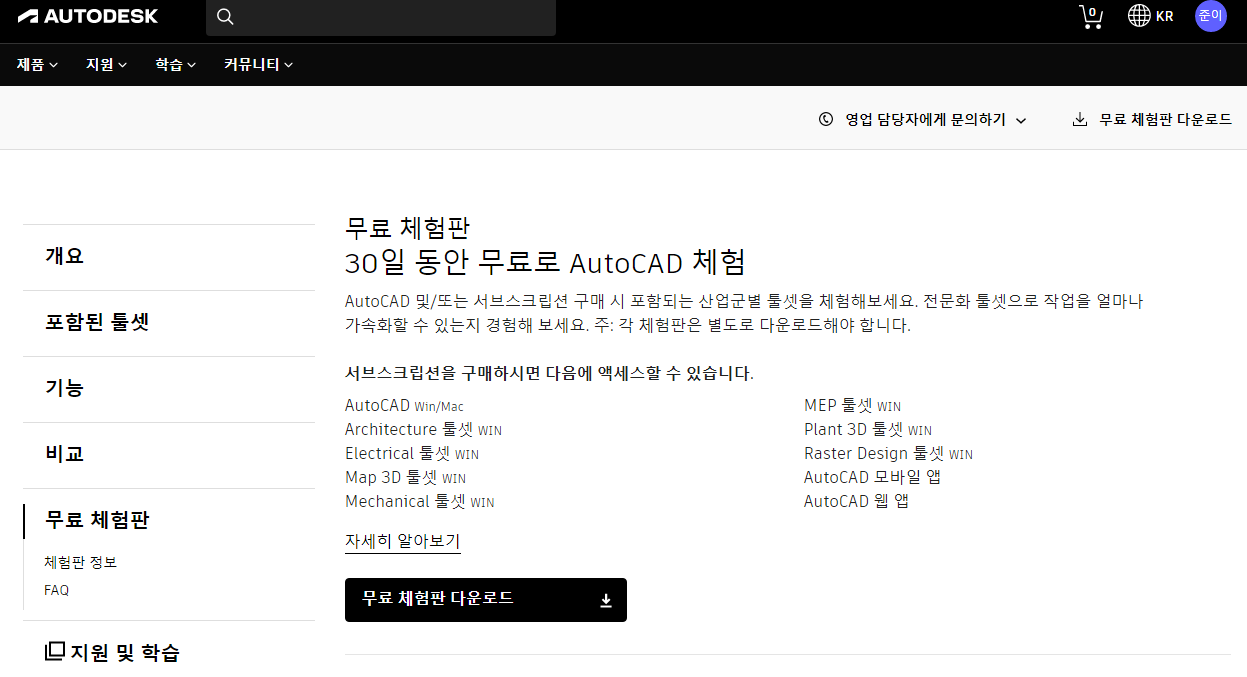
Task: Click the Raster Design 툴셋 WIN entry
Action: click(x=888, y=454)
